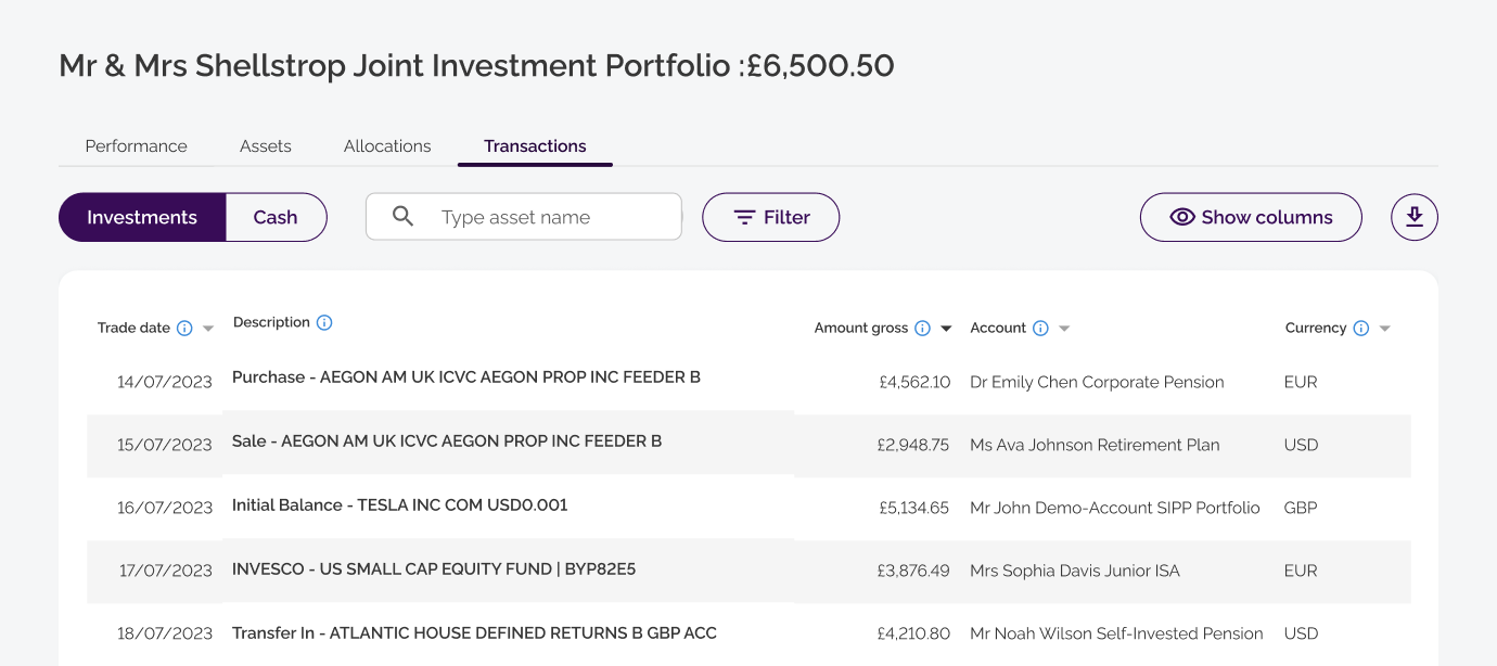
Task: Click the search magnifier icon
Action: (x=403, y=217)
